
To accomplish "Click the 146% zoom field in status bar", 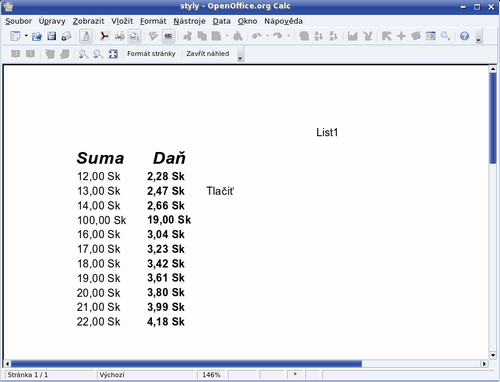I will coord(211,375).
